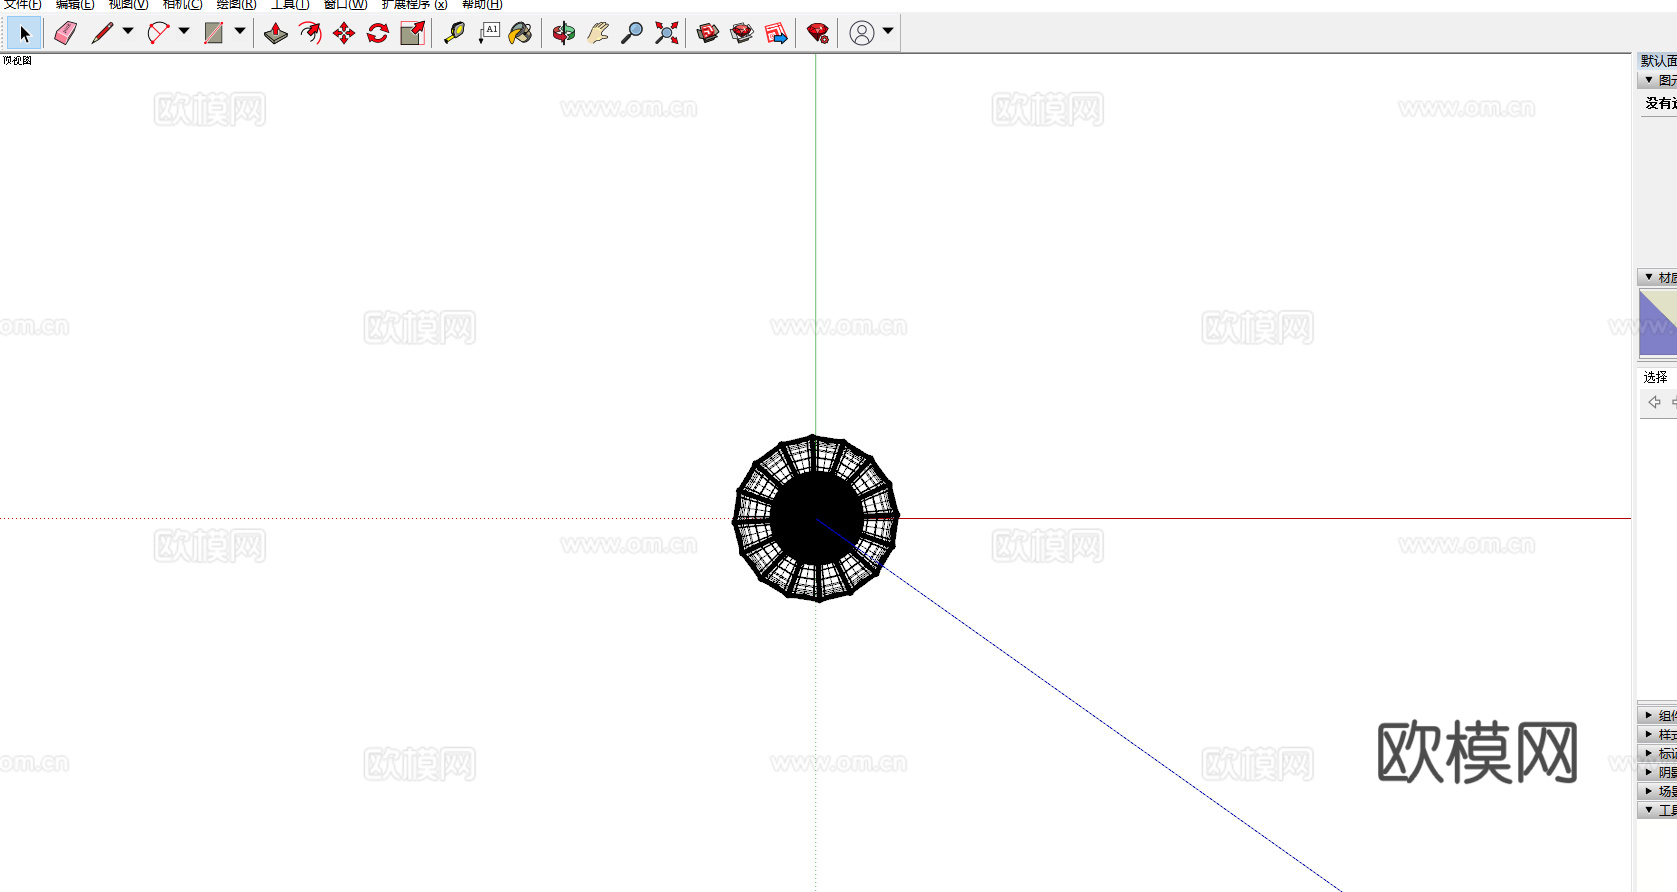Click the back arrow in materials panel
This screenshot has height=892, width=1677.
(1654, 402)
